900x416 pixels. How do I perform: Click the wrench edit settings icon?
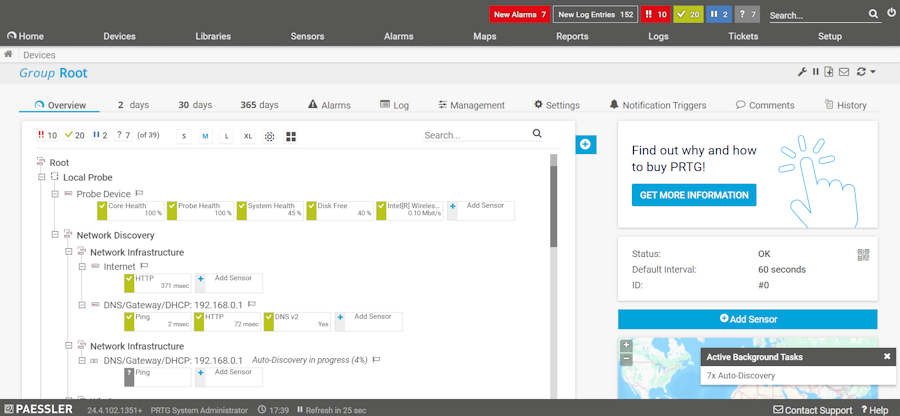coord(802,72)
